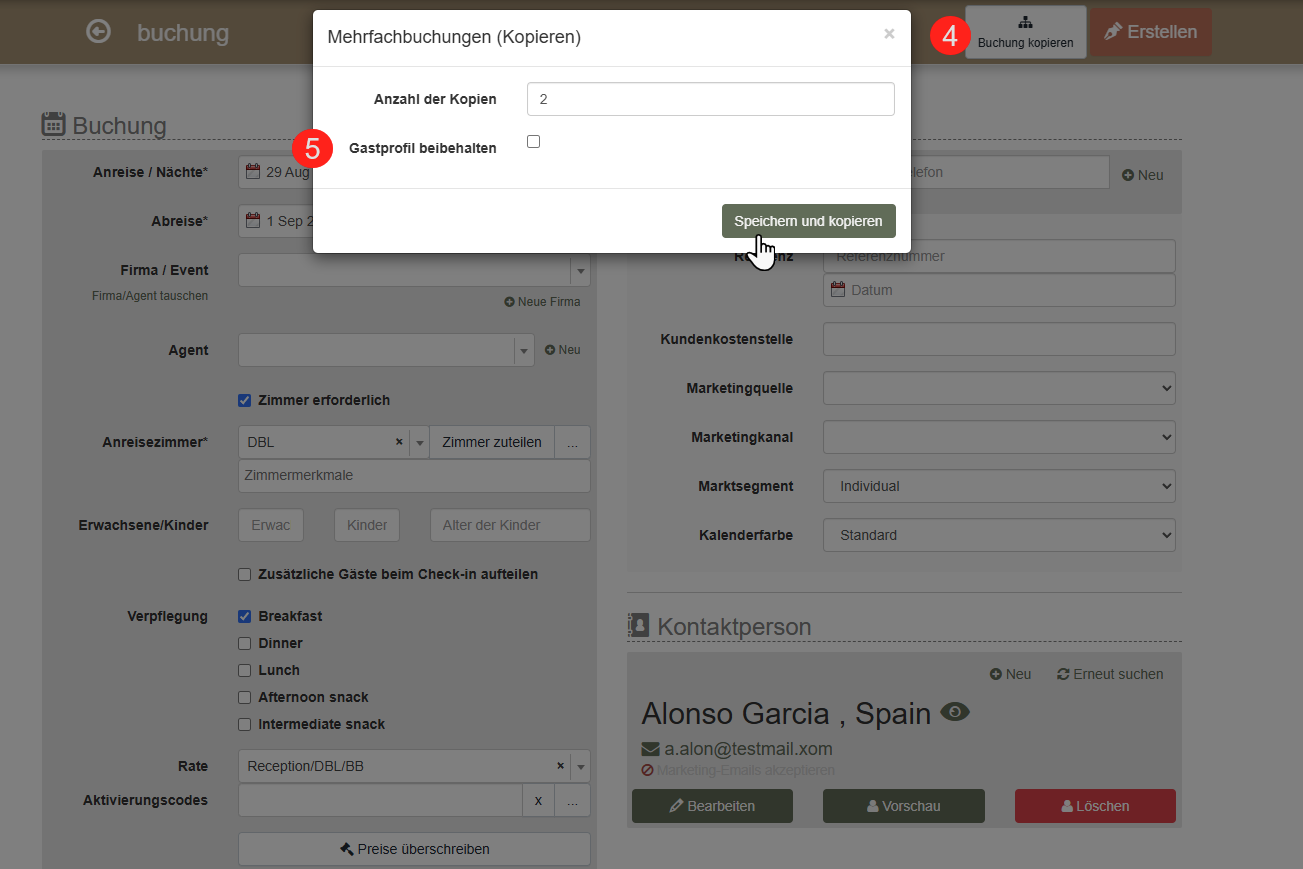Click the Kinder input field
The height and width of the screenshot is (869, 1303).
coord(367,525)
